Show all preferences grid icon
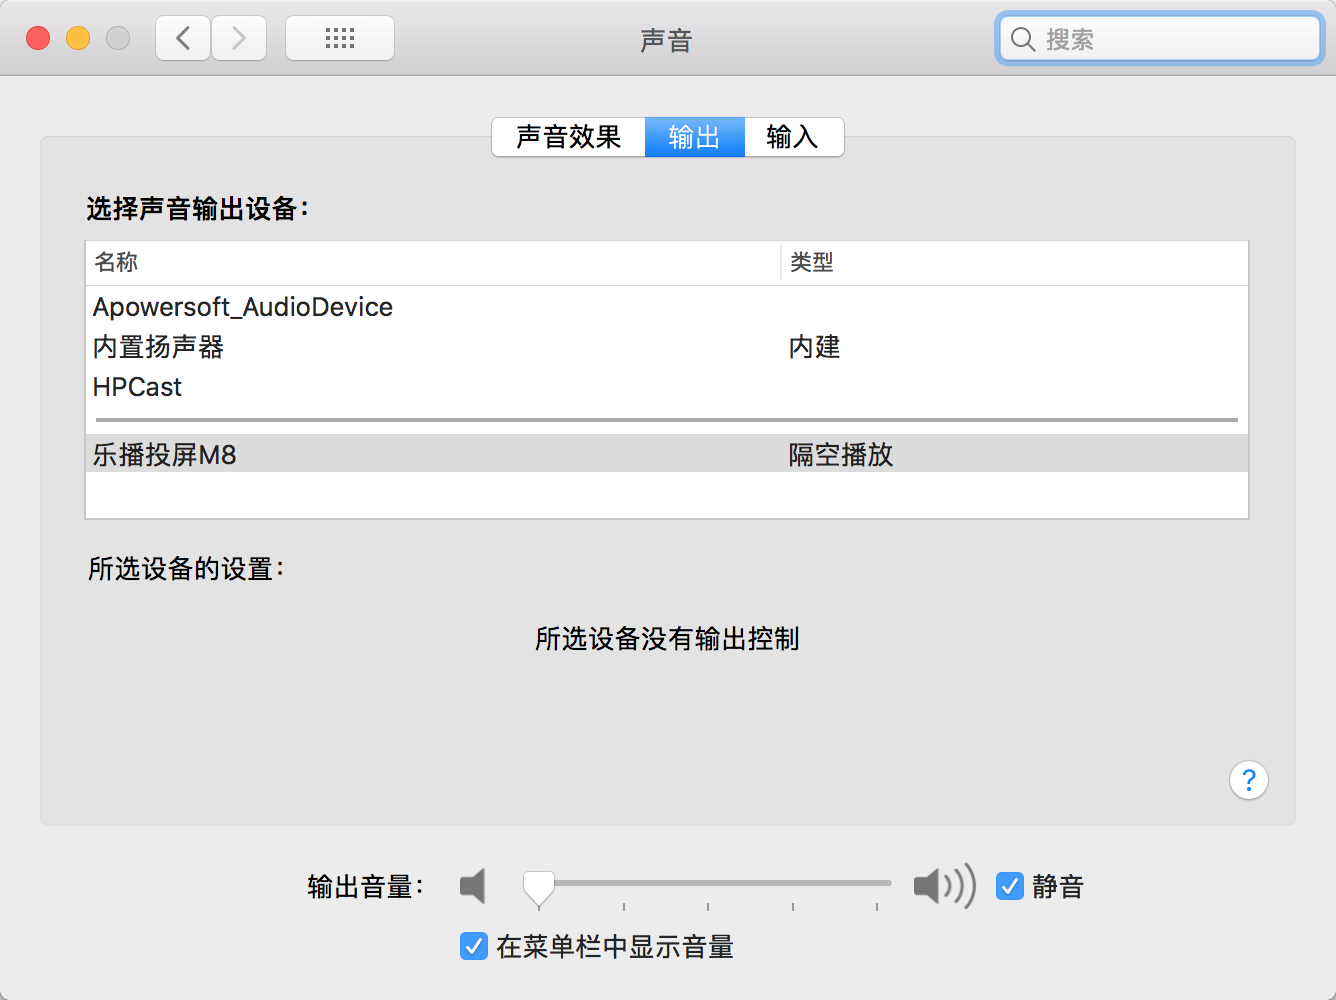 tap(340, 39)
